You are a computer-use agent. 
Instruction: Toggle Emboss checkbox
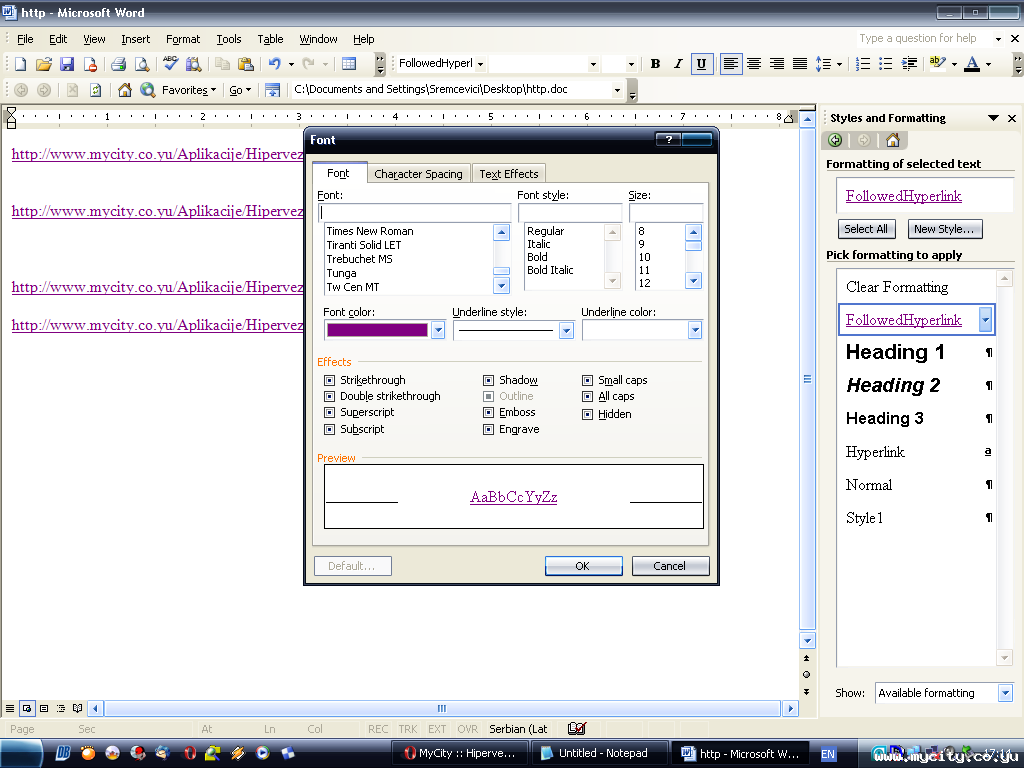[x=488, y=412]
